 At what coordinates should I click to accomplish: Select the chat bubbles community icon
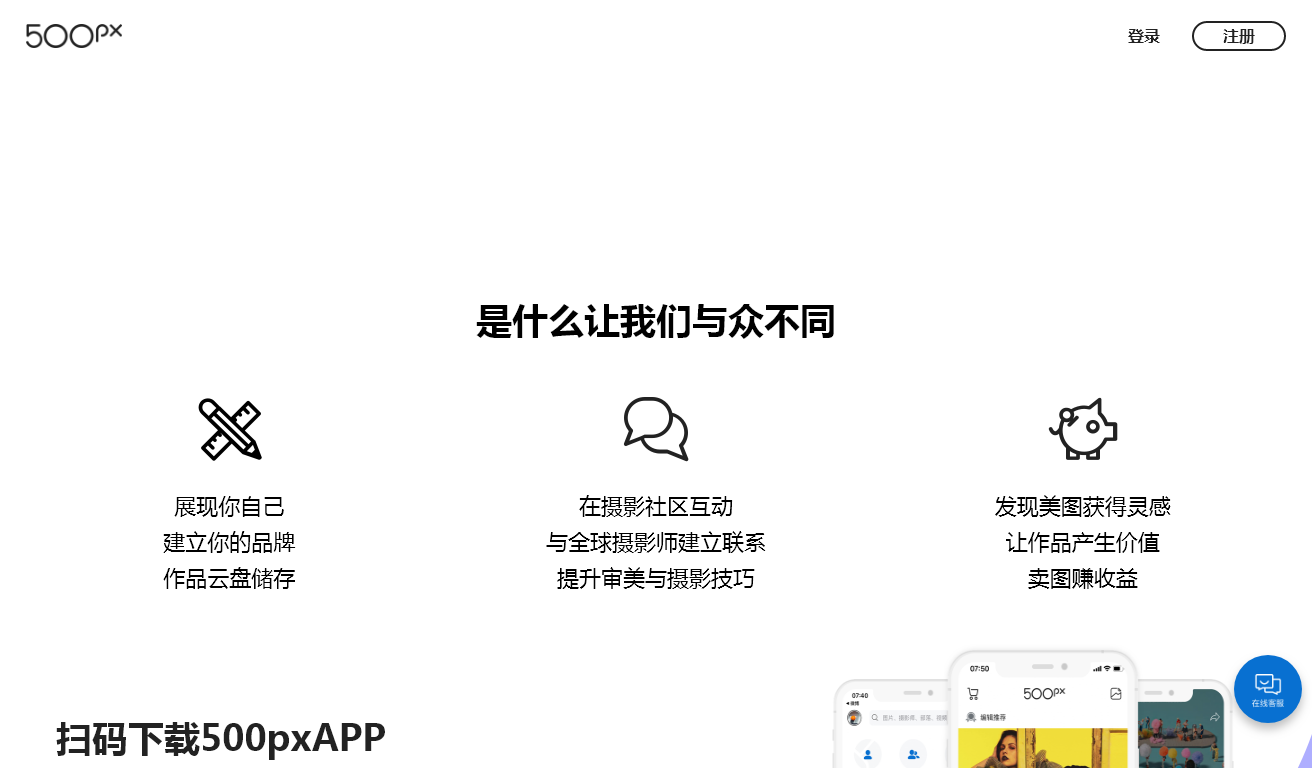(656, 429)
